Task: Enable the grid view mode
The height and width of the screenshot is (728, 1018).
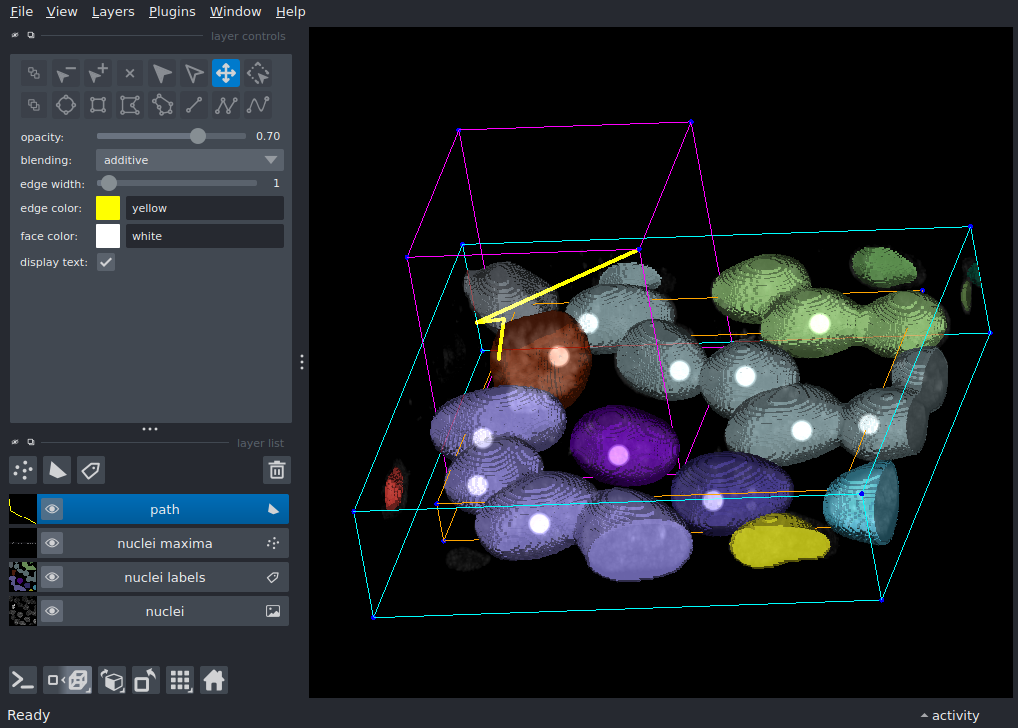Action: click(180, 680)
